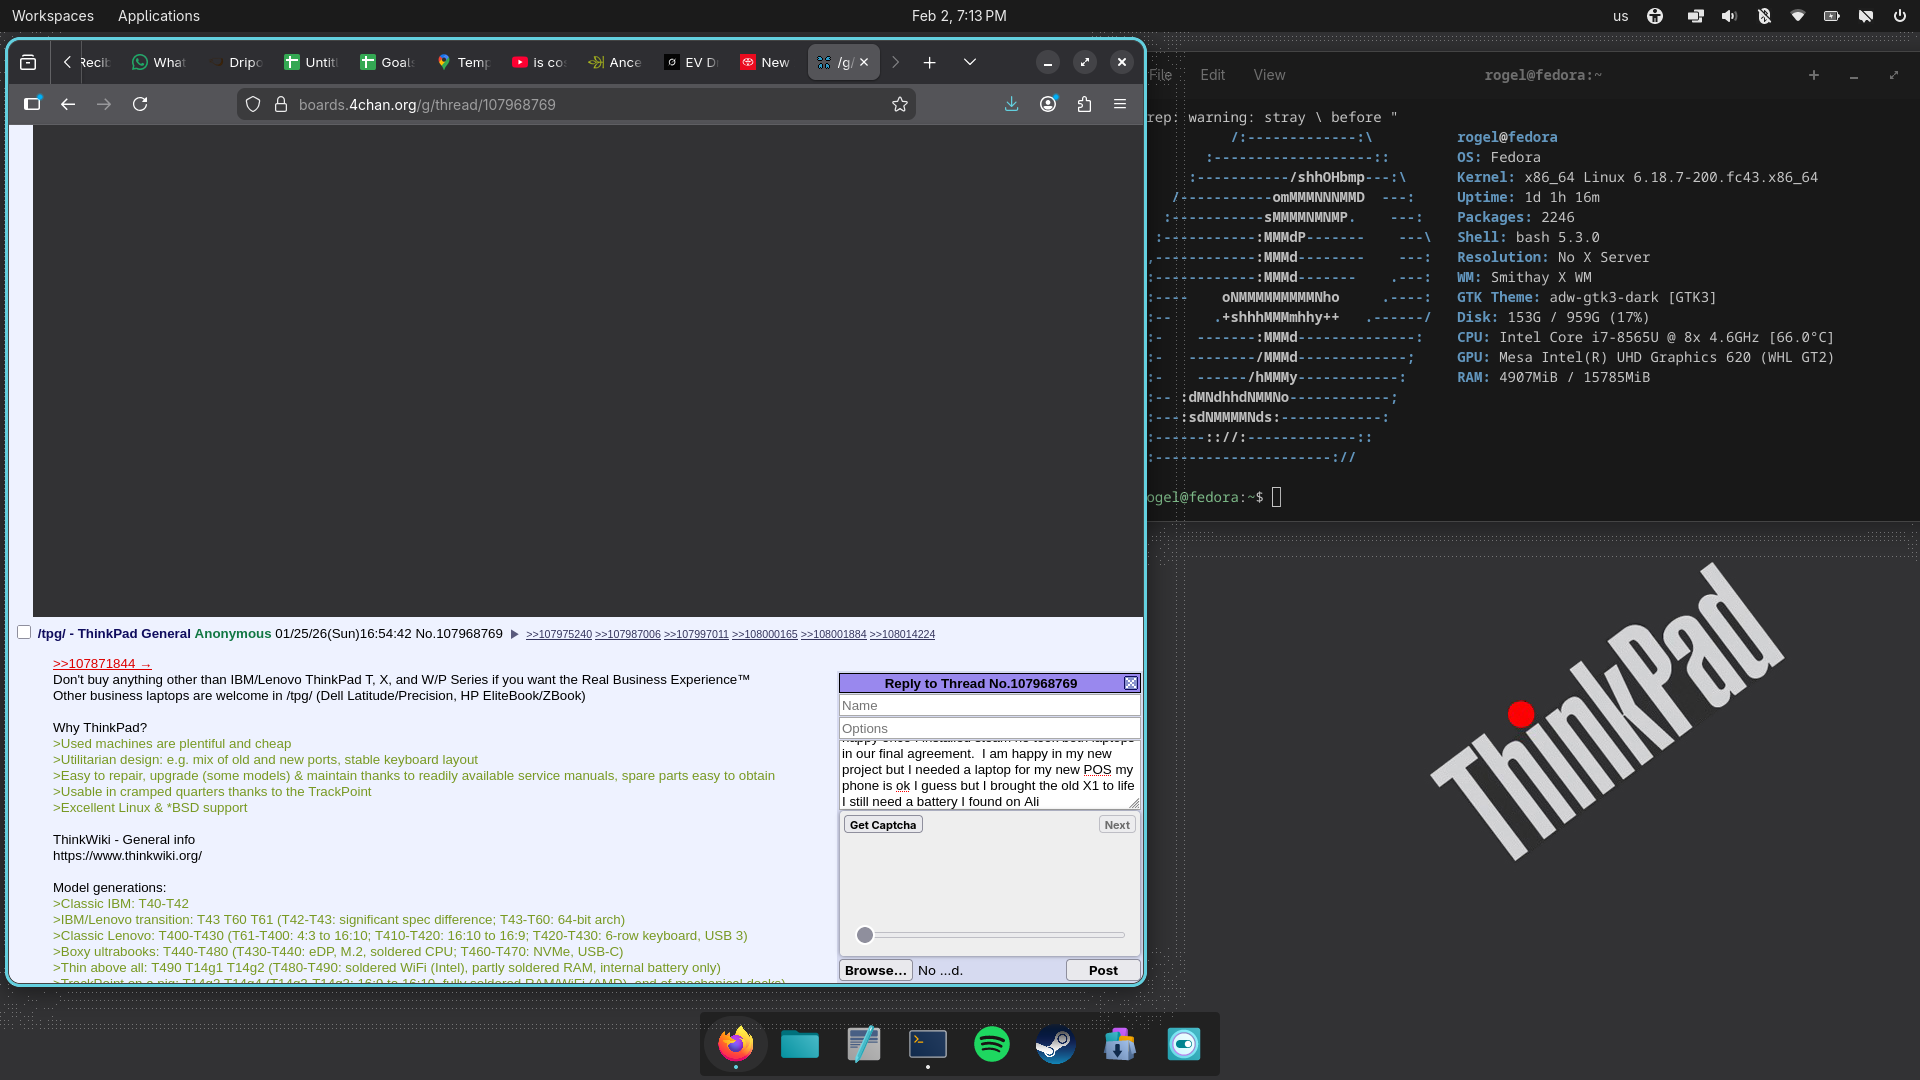Viewport: 1920px width, 1080px height.
Task: Open Firefox hamburger application menu
Action: 1120,104
